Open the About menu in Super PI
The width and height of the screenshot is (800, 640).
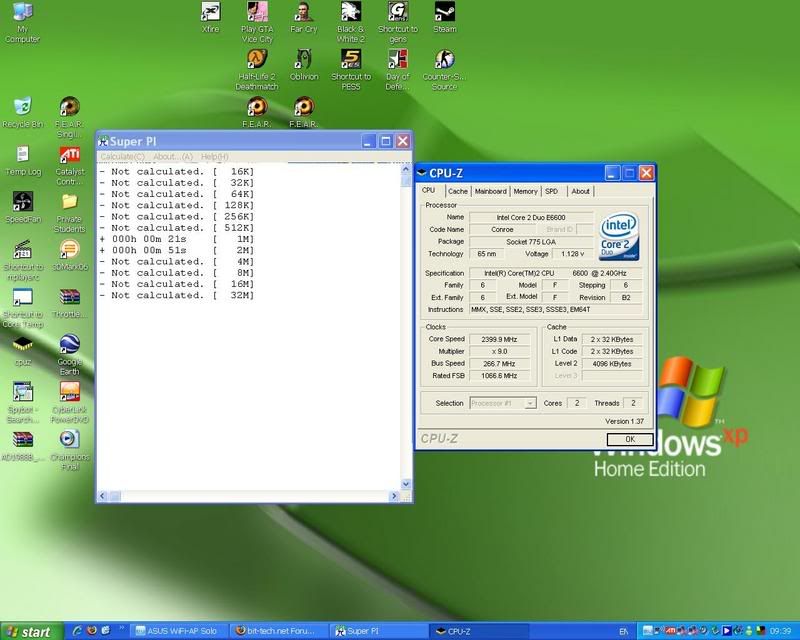(x=173, y=157)
